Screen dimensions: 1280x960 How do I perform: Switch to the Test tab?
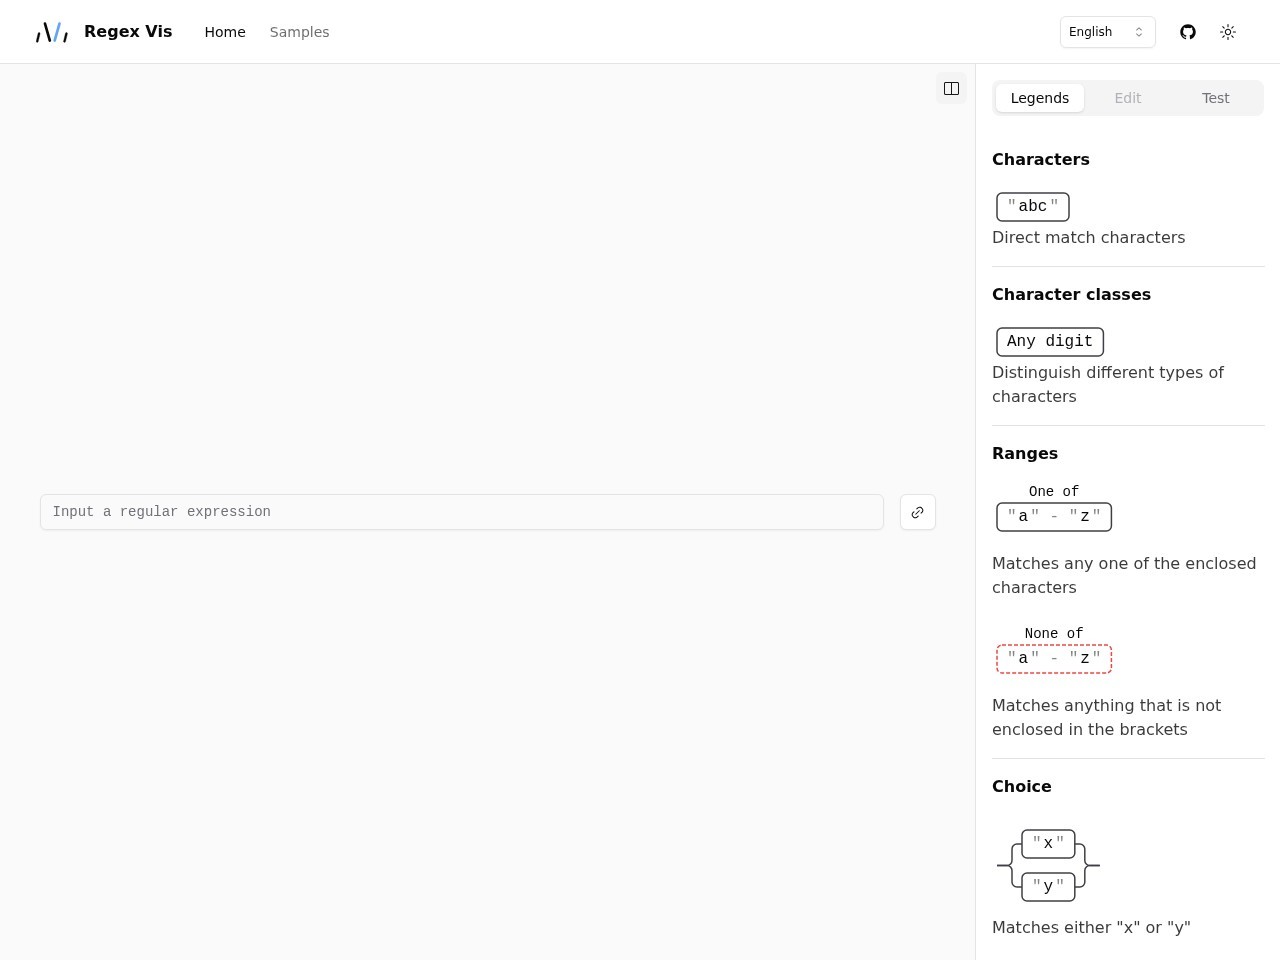(1216, 98)
